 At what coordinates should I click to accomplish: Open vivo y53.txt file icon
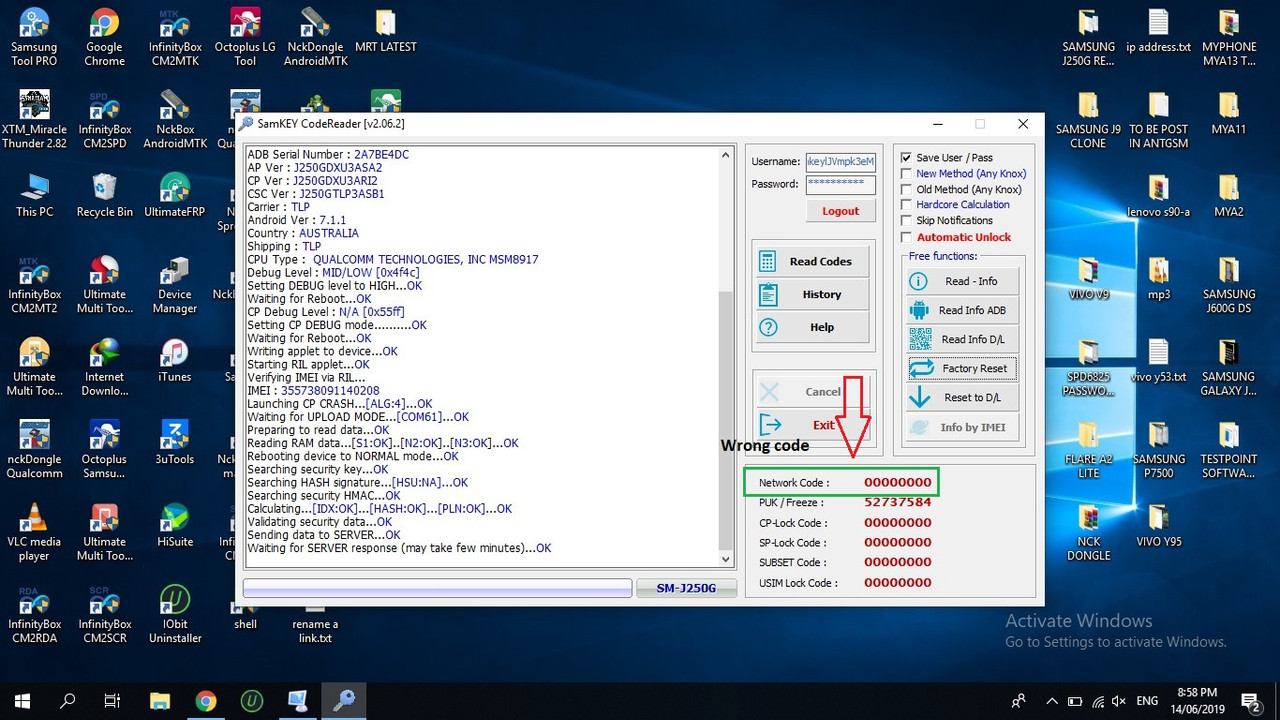click(1158, 361)
